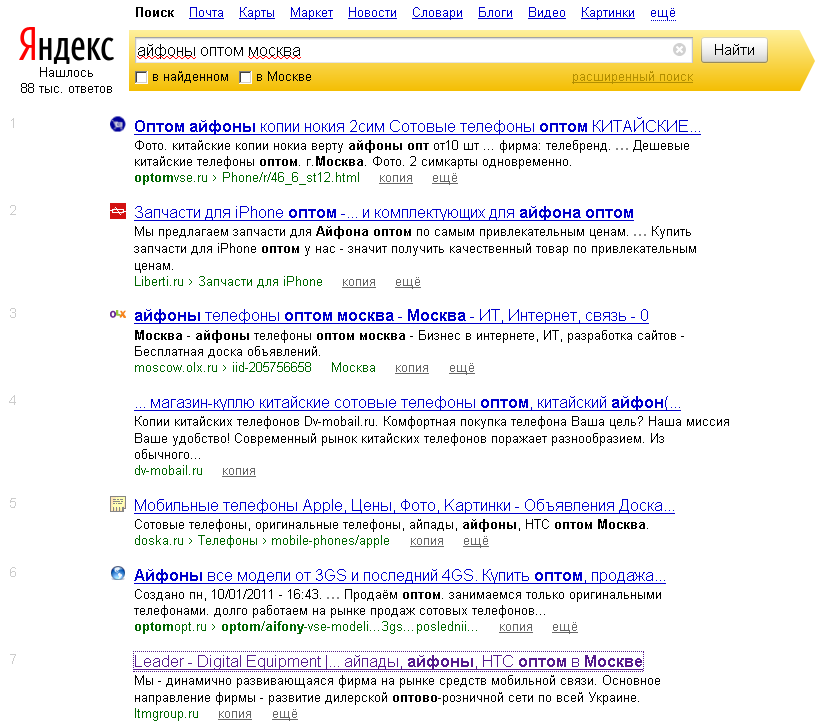Click the doska.ru green URL
This screenshot has height=728, width=818.
pos(159,541)
